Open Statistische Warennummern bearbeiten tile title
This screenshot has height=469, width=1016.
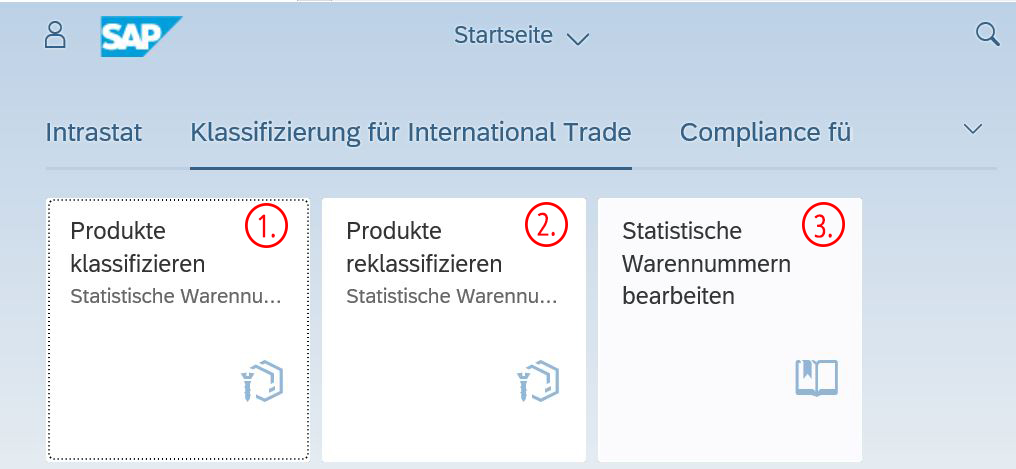[706, 264]
